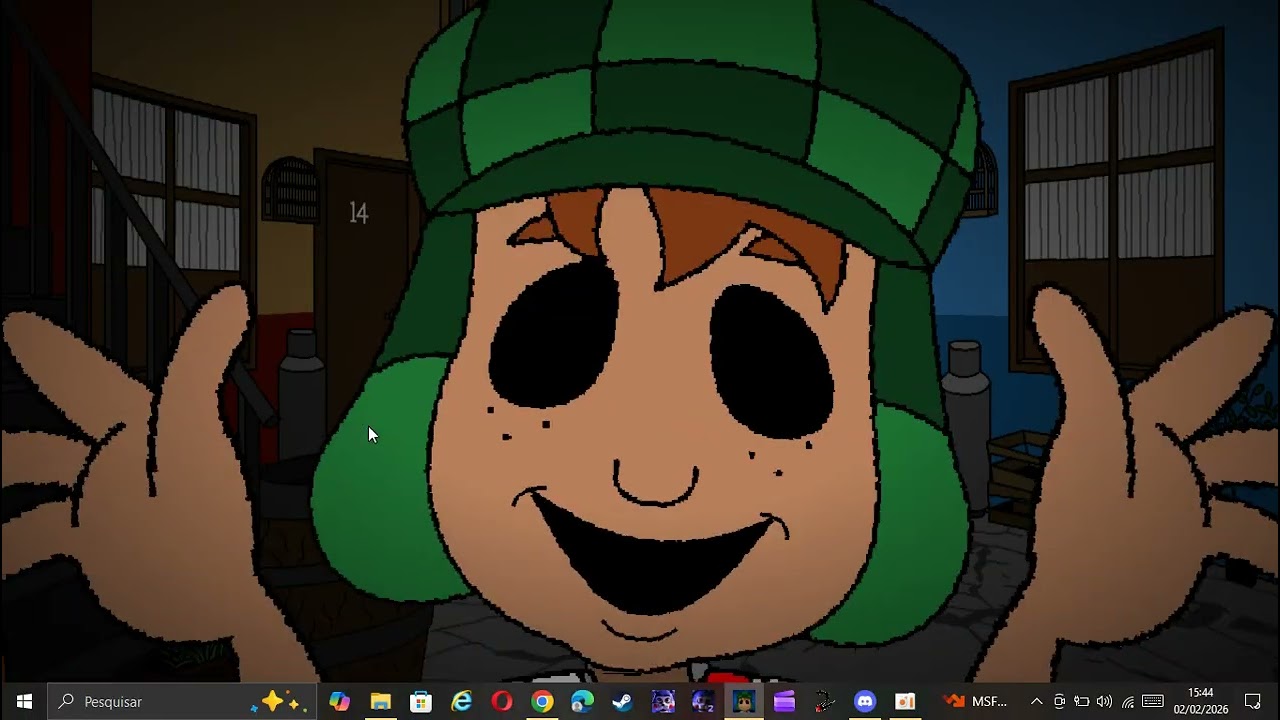Open the red-and-black scribble app icon
This screenshot has height=720, width=1280.
click(824, 702)
